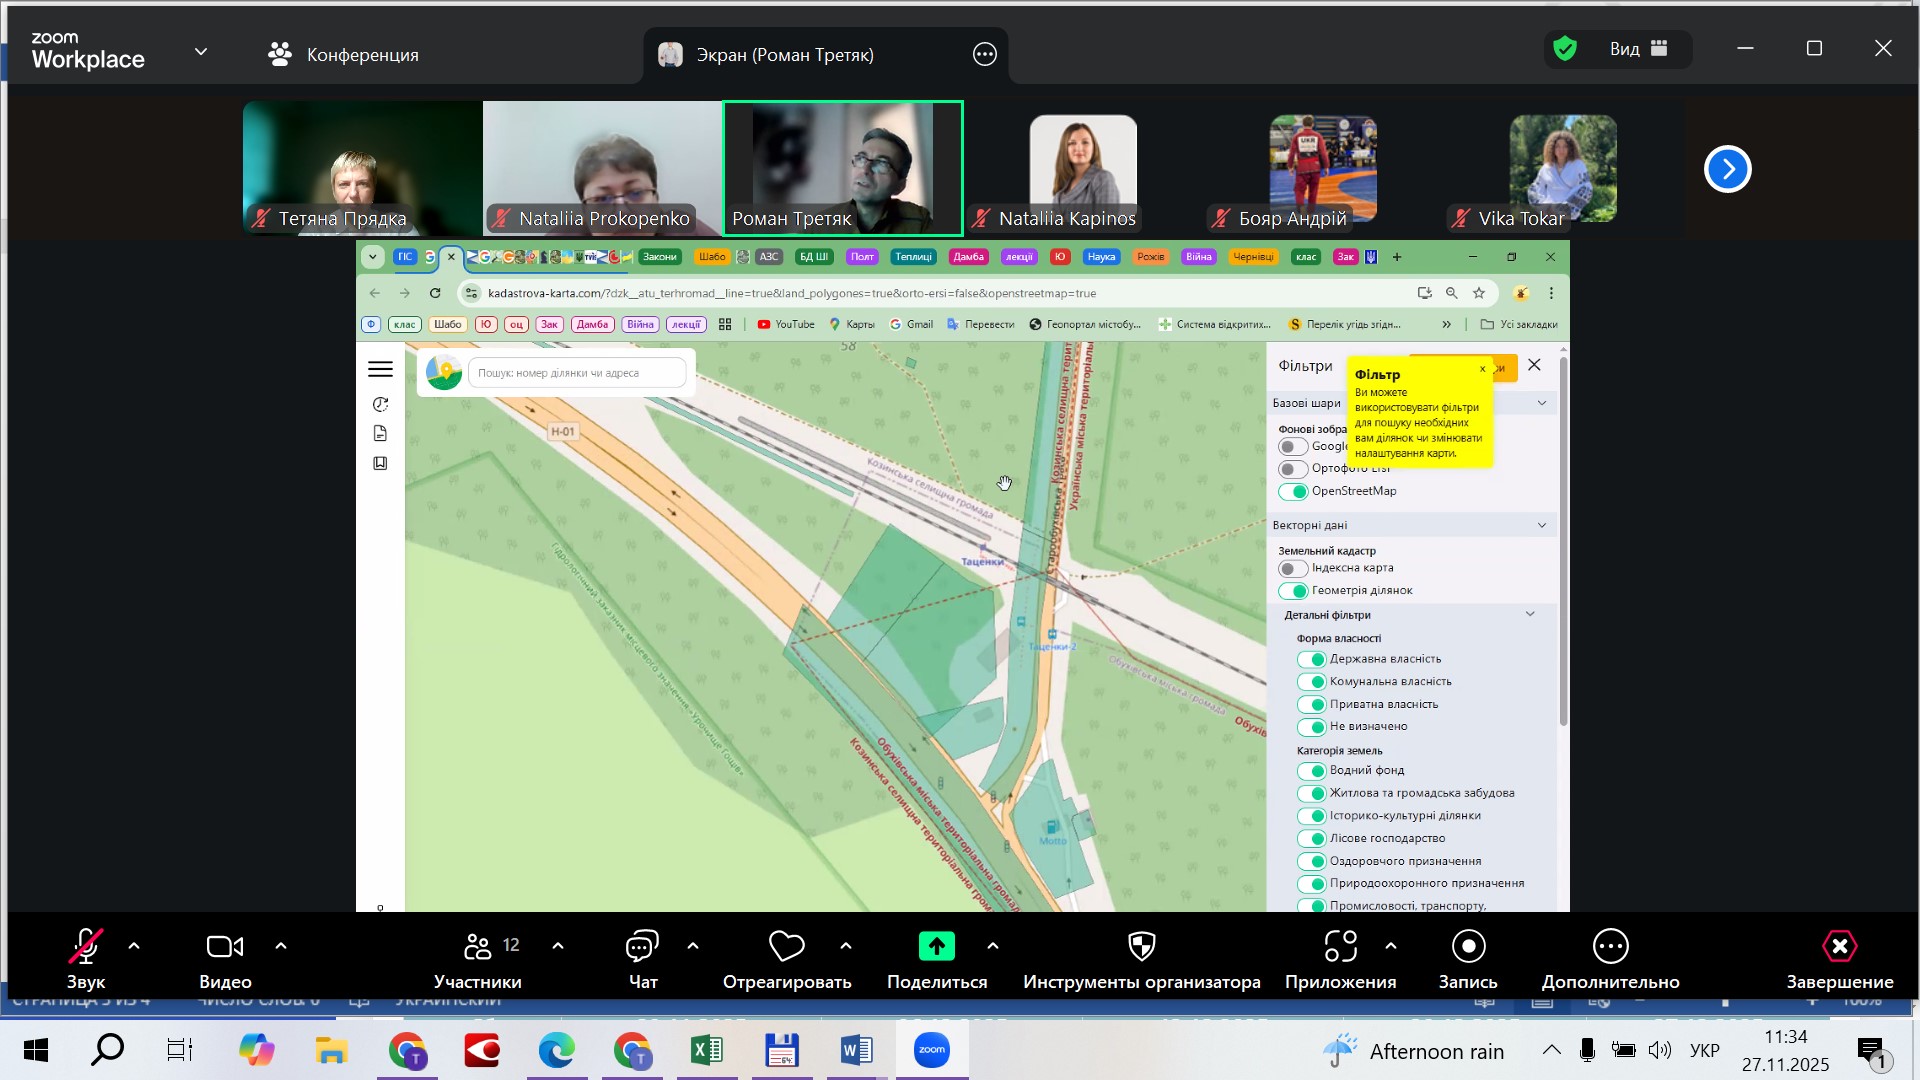The image size is (1920, 1080).
Task: Click the green Поделиться share icon
Action: pyautogui.click(x=936, y=946)
